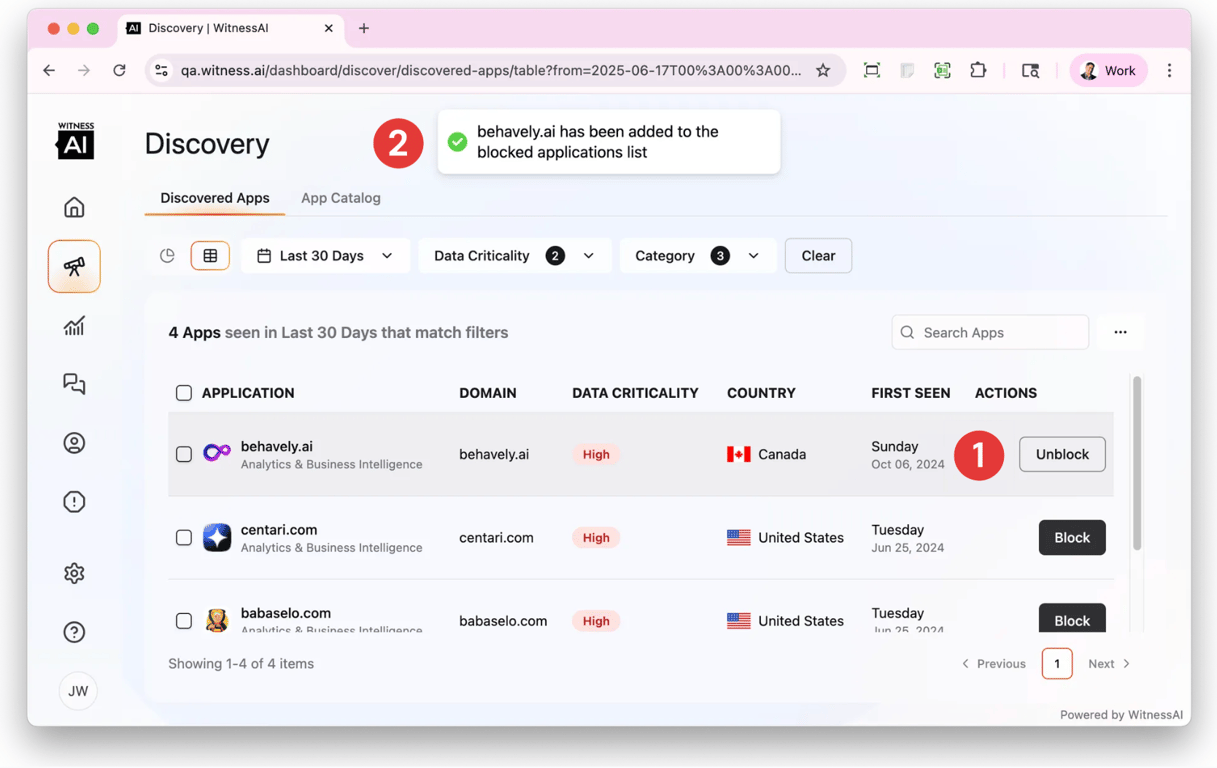Click the centari.com app logo

pyautogui.click(x=217, y=537)
